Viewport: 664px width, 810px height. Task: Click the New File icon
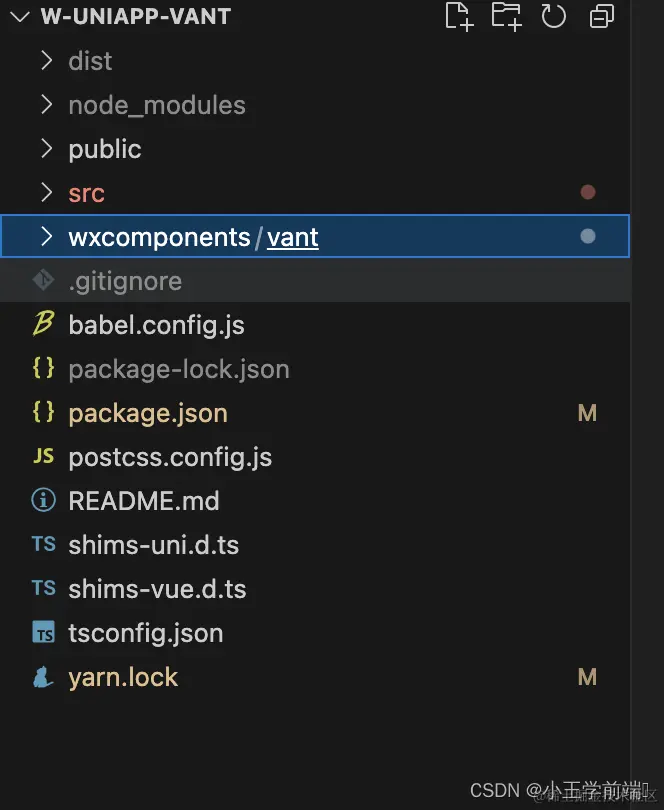[x=457, y=16]
